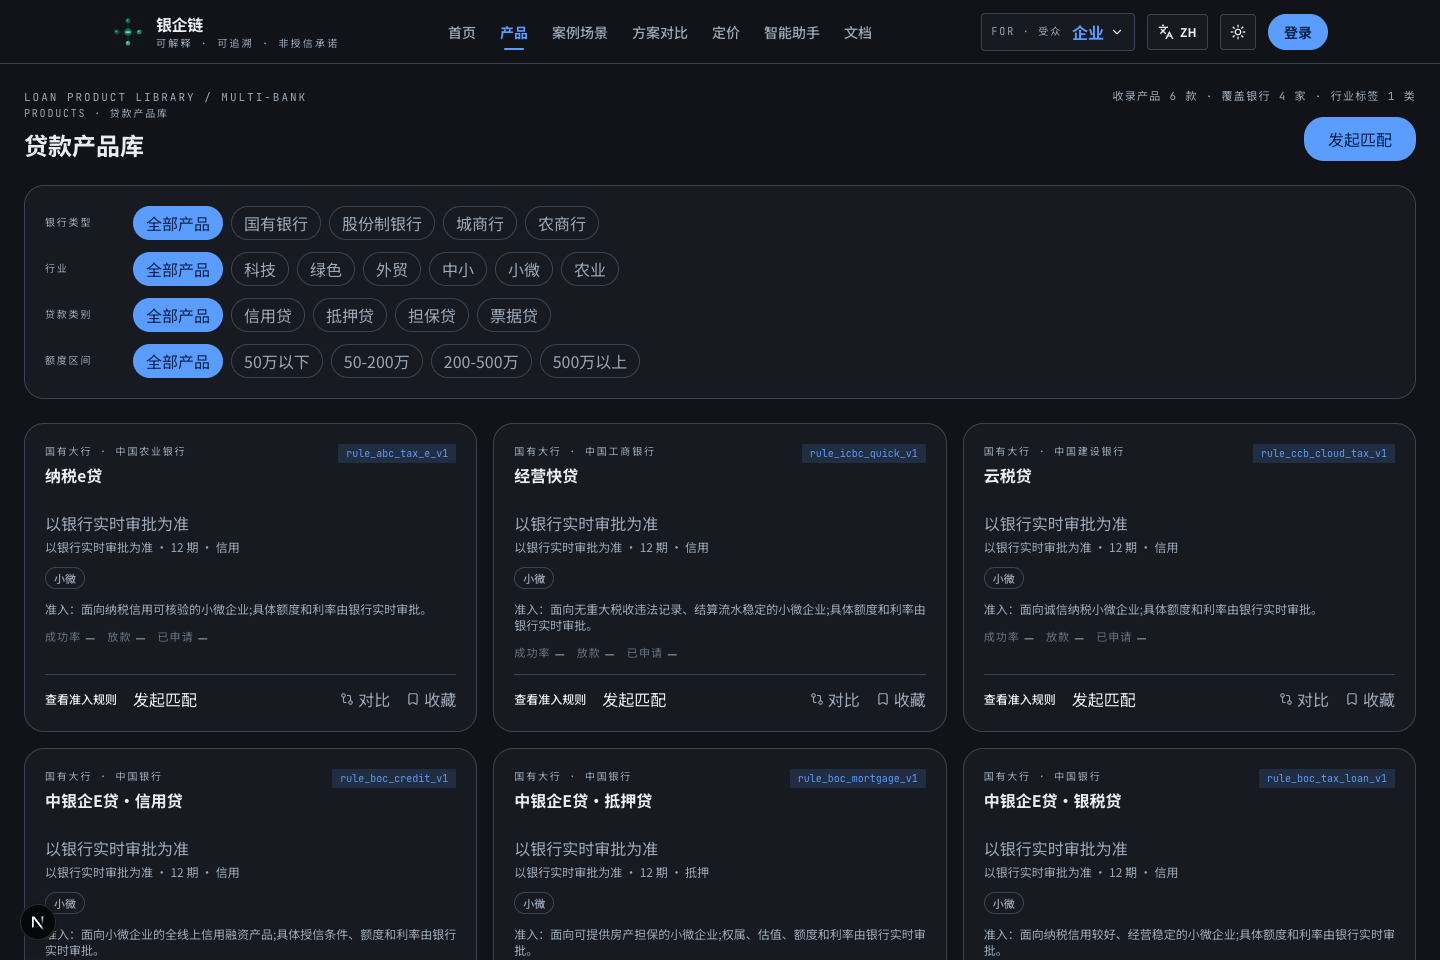Filter loan type by 担保贷
The height and width of the screenshot is (960, 1440).
coord(432,316)
